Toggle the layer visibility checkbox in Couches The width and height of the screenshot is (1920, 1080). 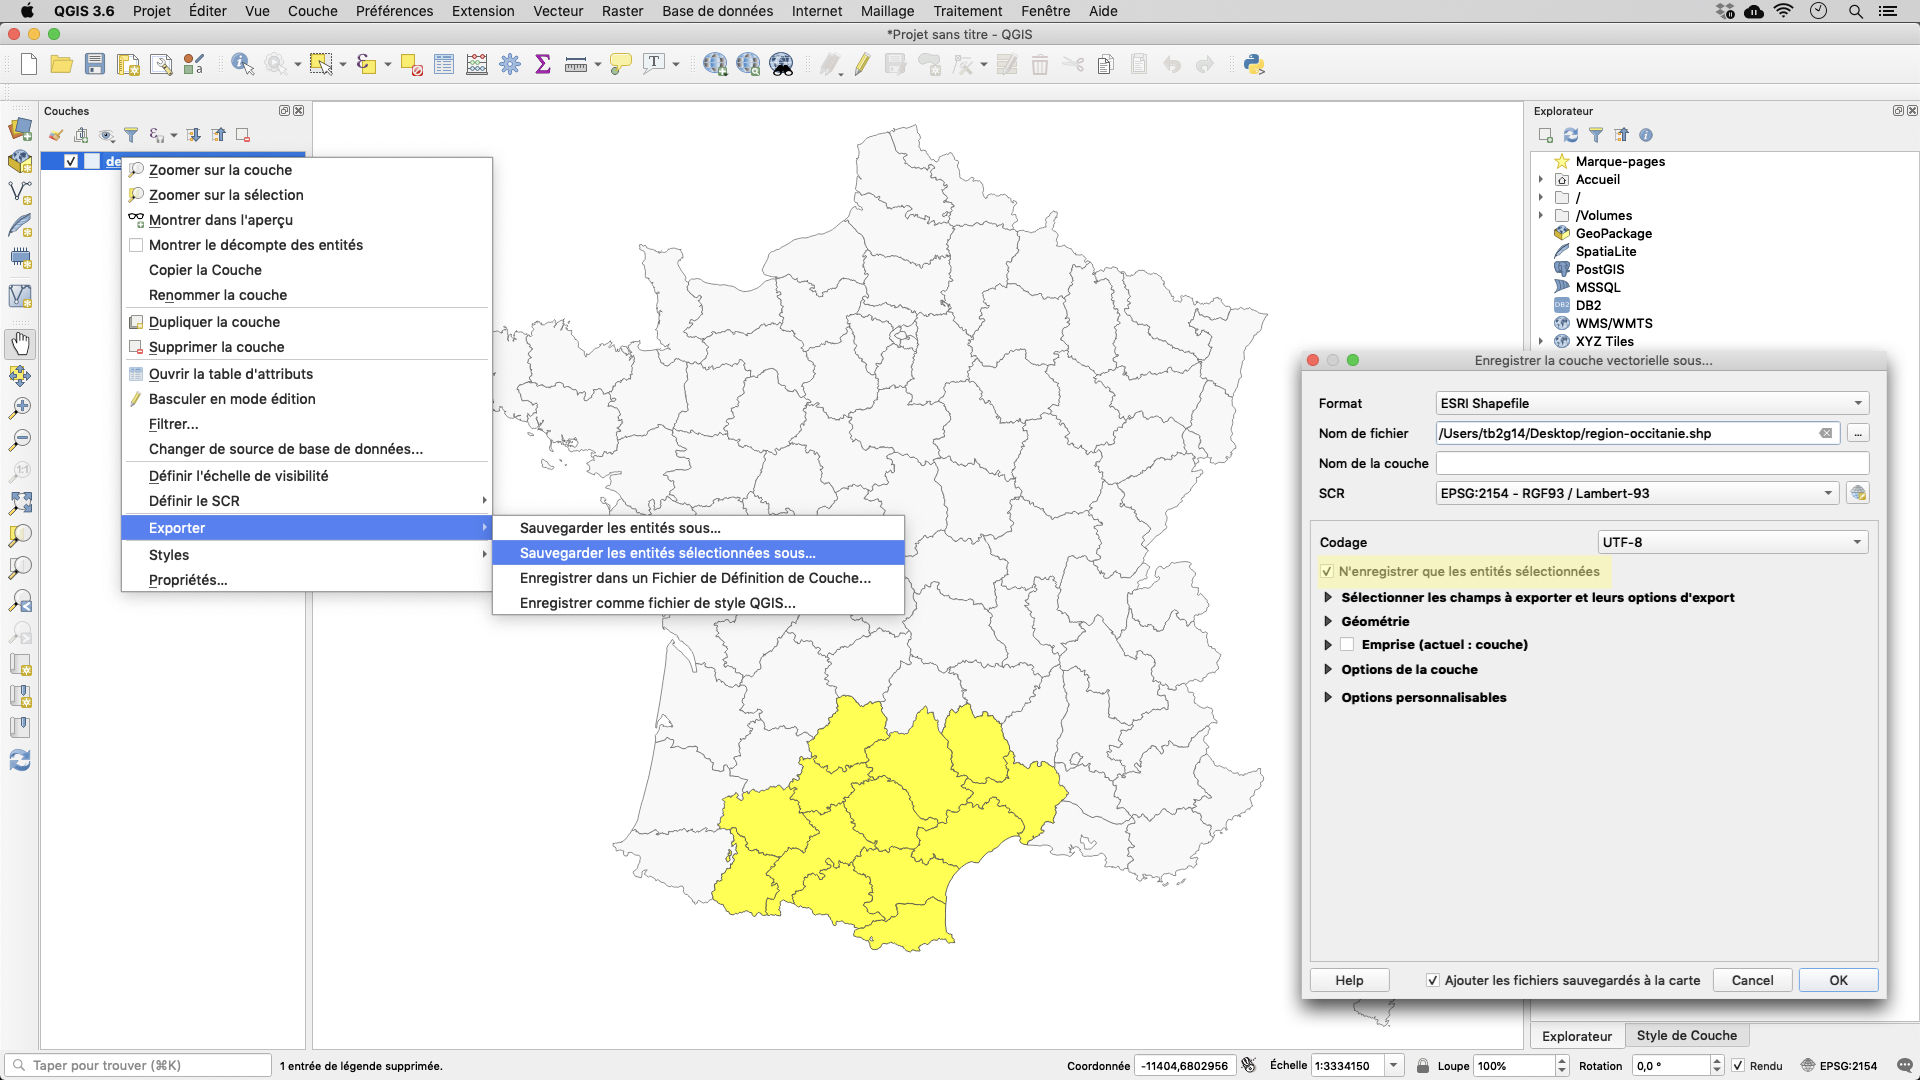tap(71, 161)
